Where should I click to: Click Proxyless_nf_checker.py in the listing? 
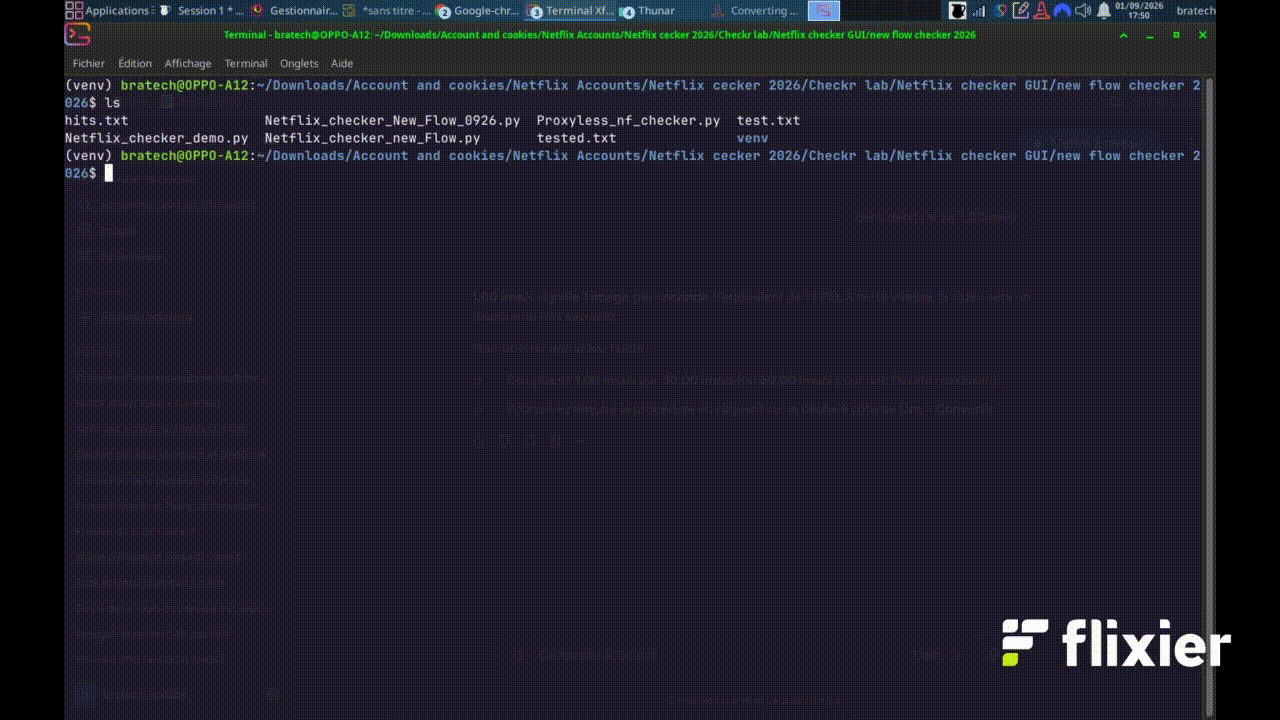coord(629,121)
